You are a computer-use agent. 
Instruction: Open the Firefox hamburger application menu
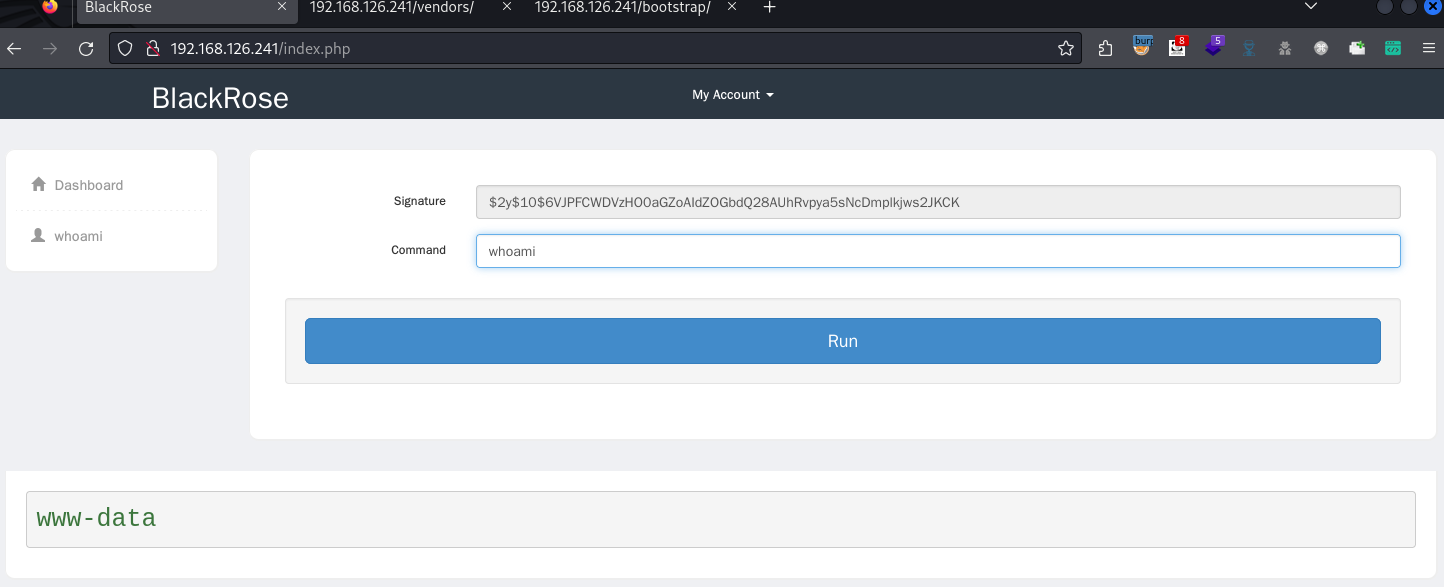(1429, 48)
